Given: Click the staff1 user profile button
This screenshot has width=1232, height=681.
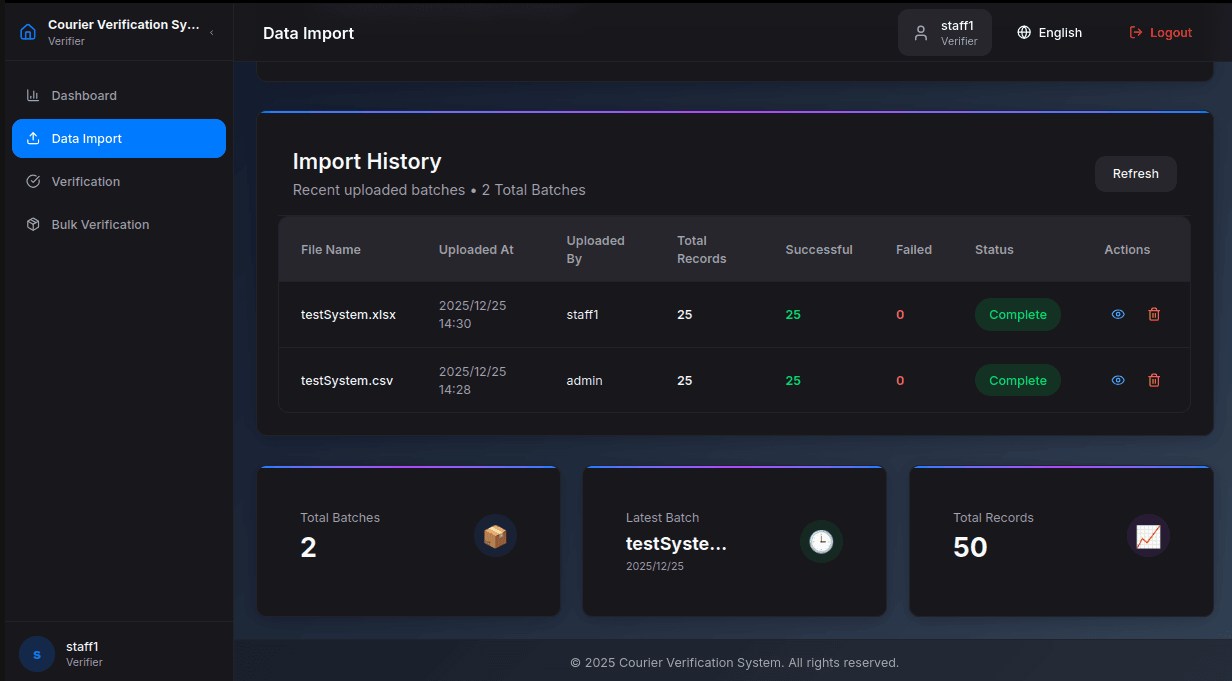Looking at the screenshot, I should pyautogui.click(x=944, y=33).
